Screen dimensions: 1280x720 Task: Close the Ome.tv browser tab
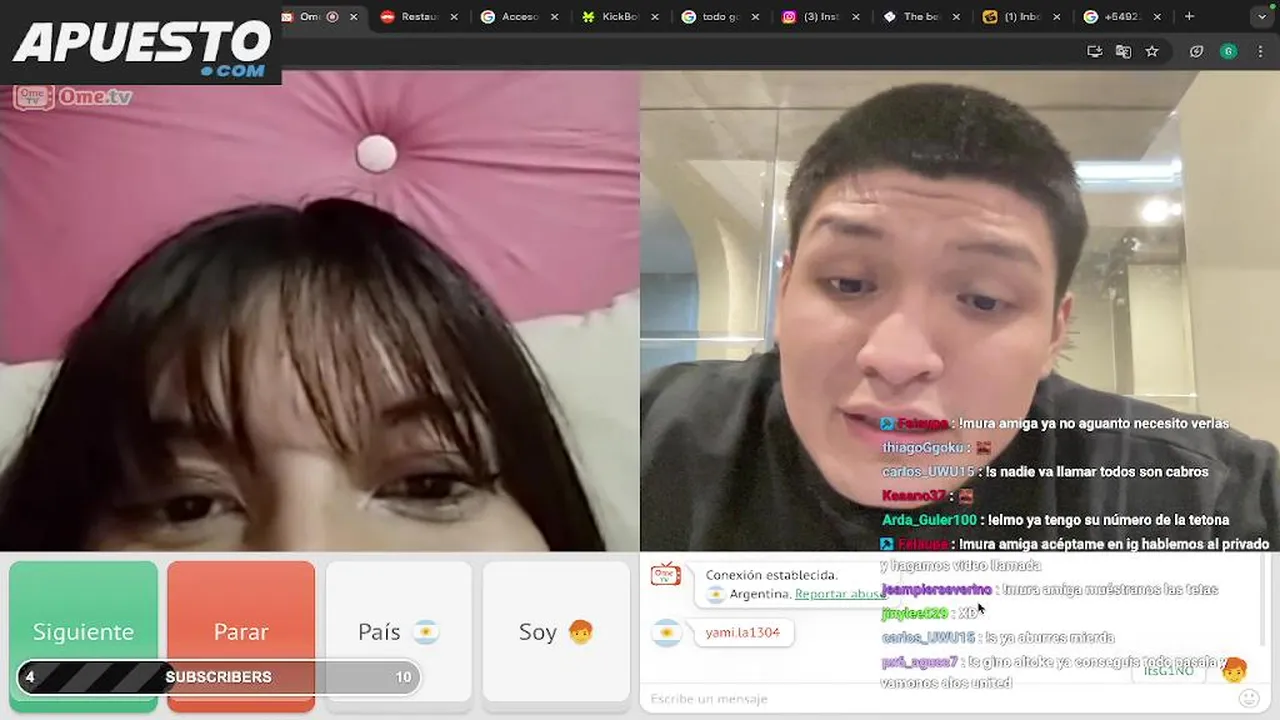[x=354, y=17]
